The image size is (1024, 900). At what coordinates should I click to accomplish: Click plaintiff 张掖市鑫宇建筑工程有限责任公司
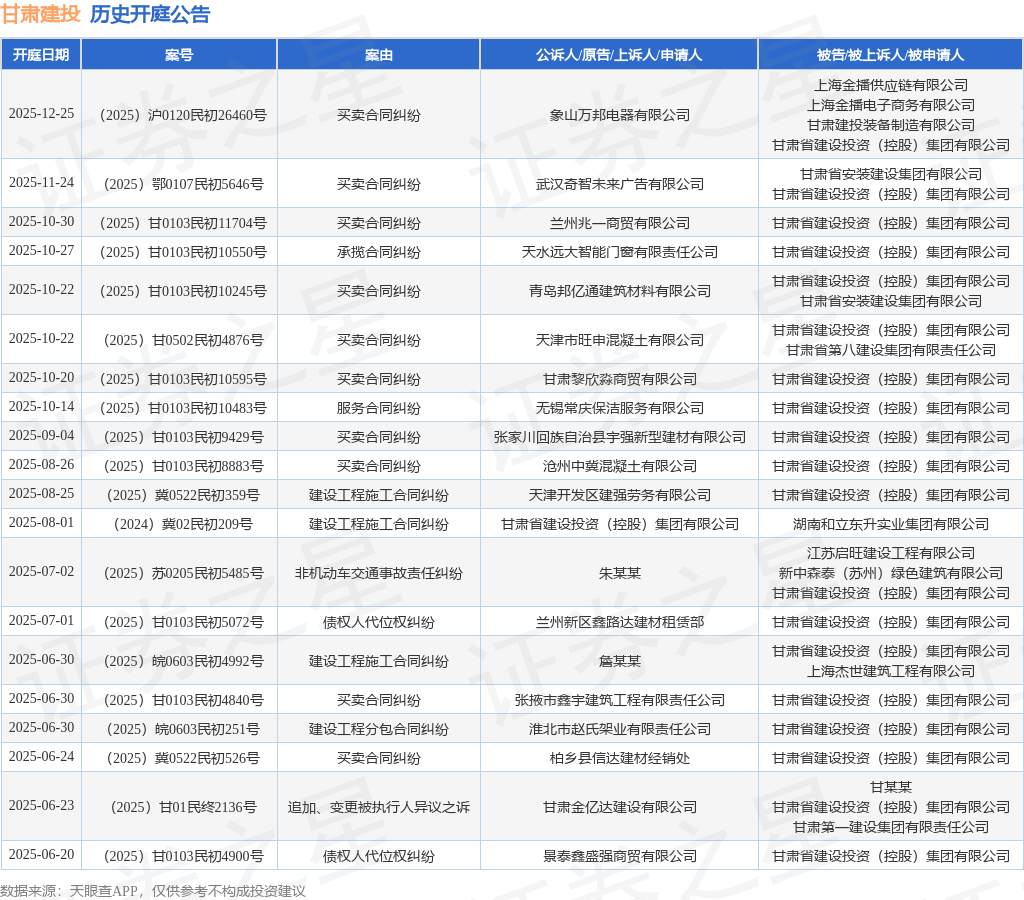620,700
